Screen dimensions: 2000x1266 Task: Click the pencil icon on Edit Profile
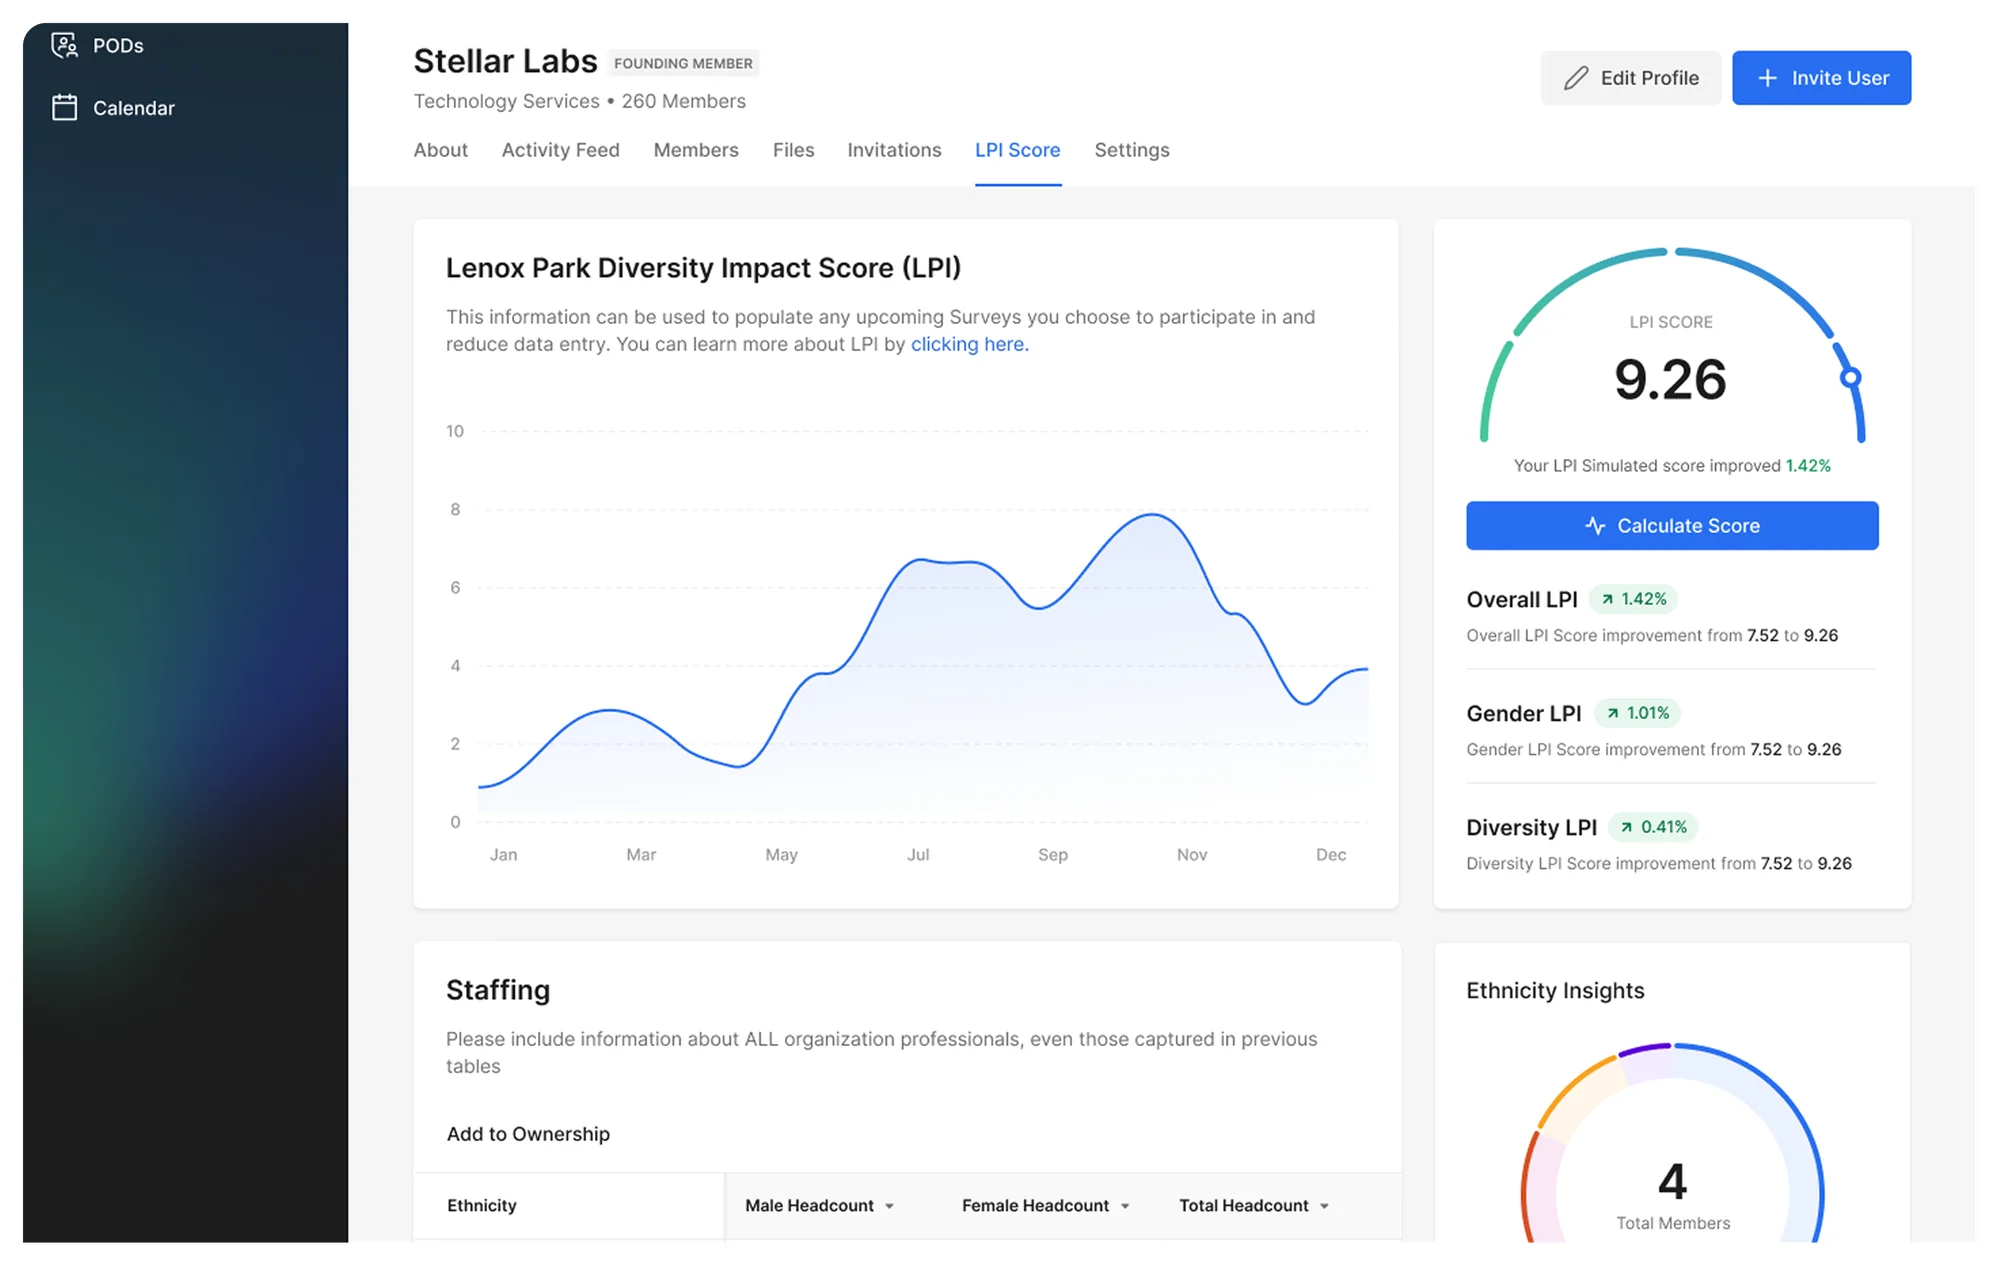[1576, 78]
